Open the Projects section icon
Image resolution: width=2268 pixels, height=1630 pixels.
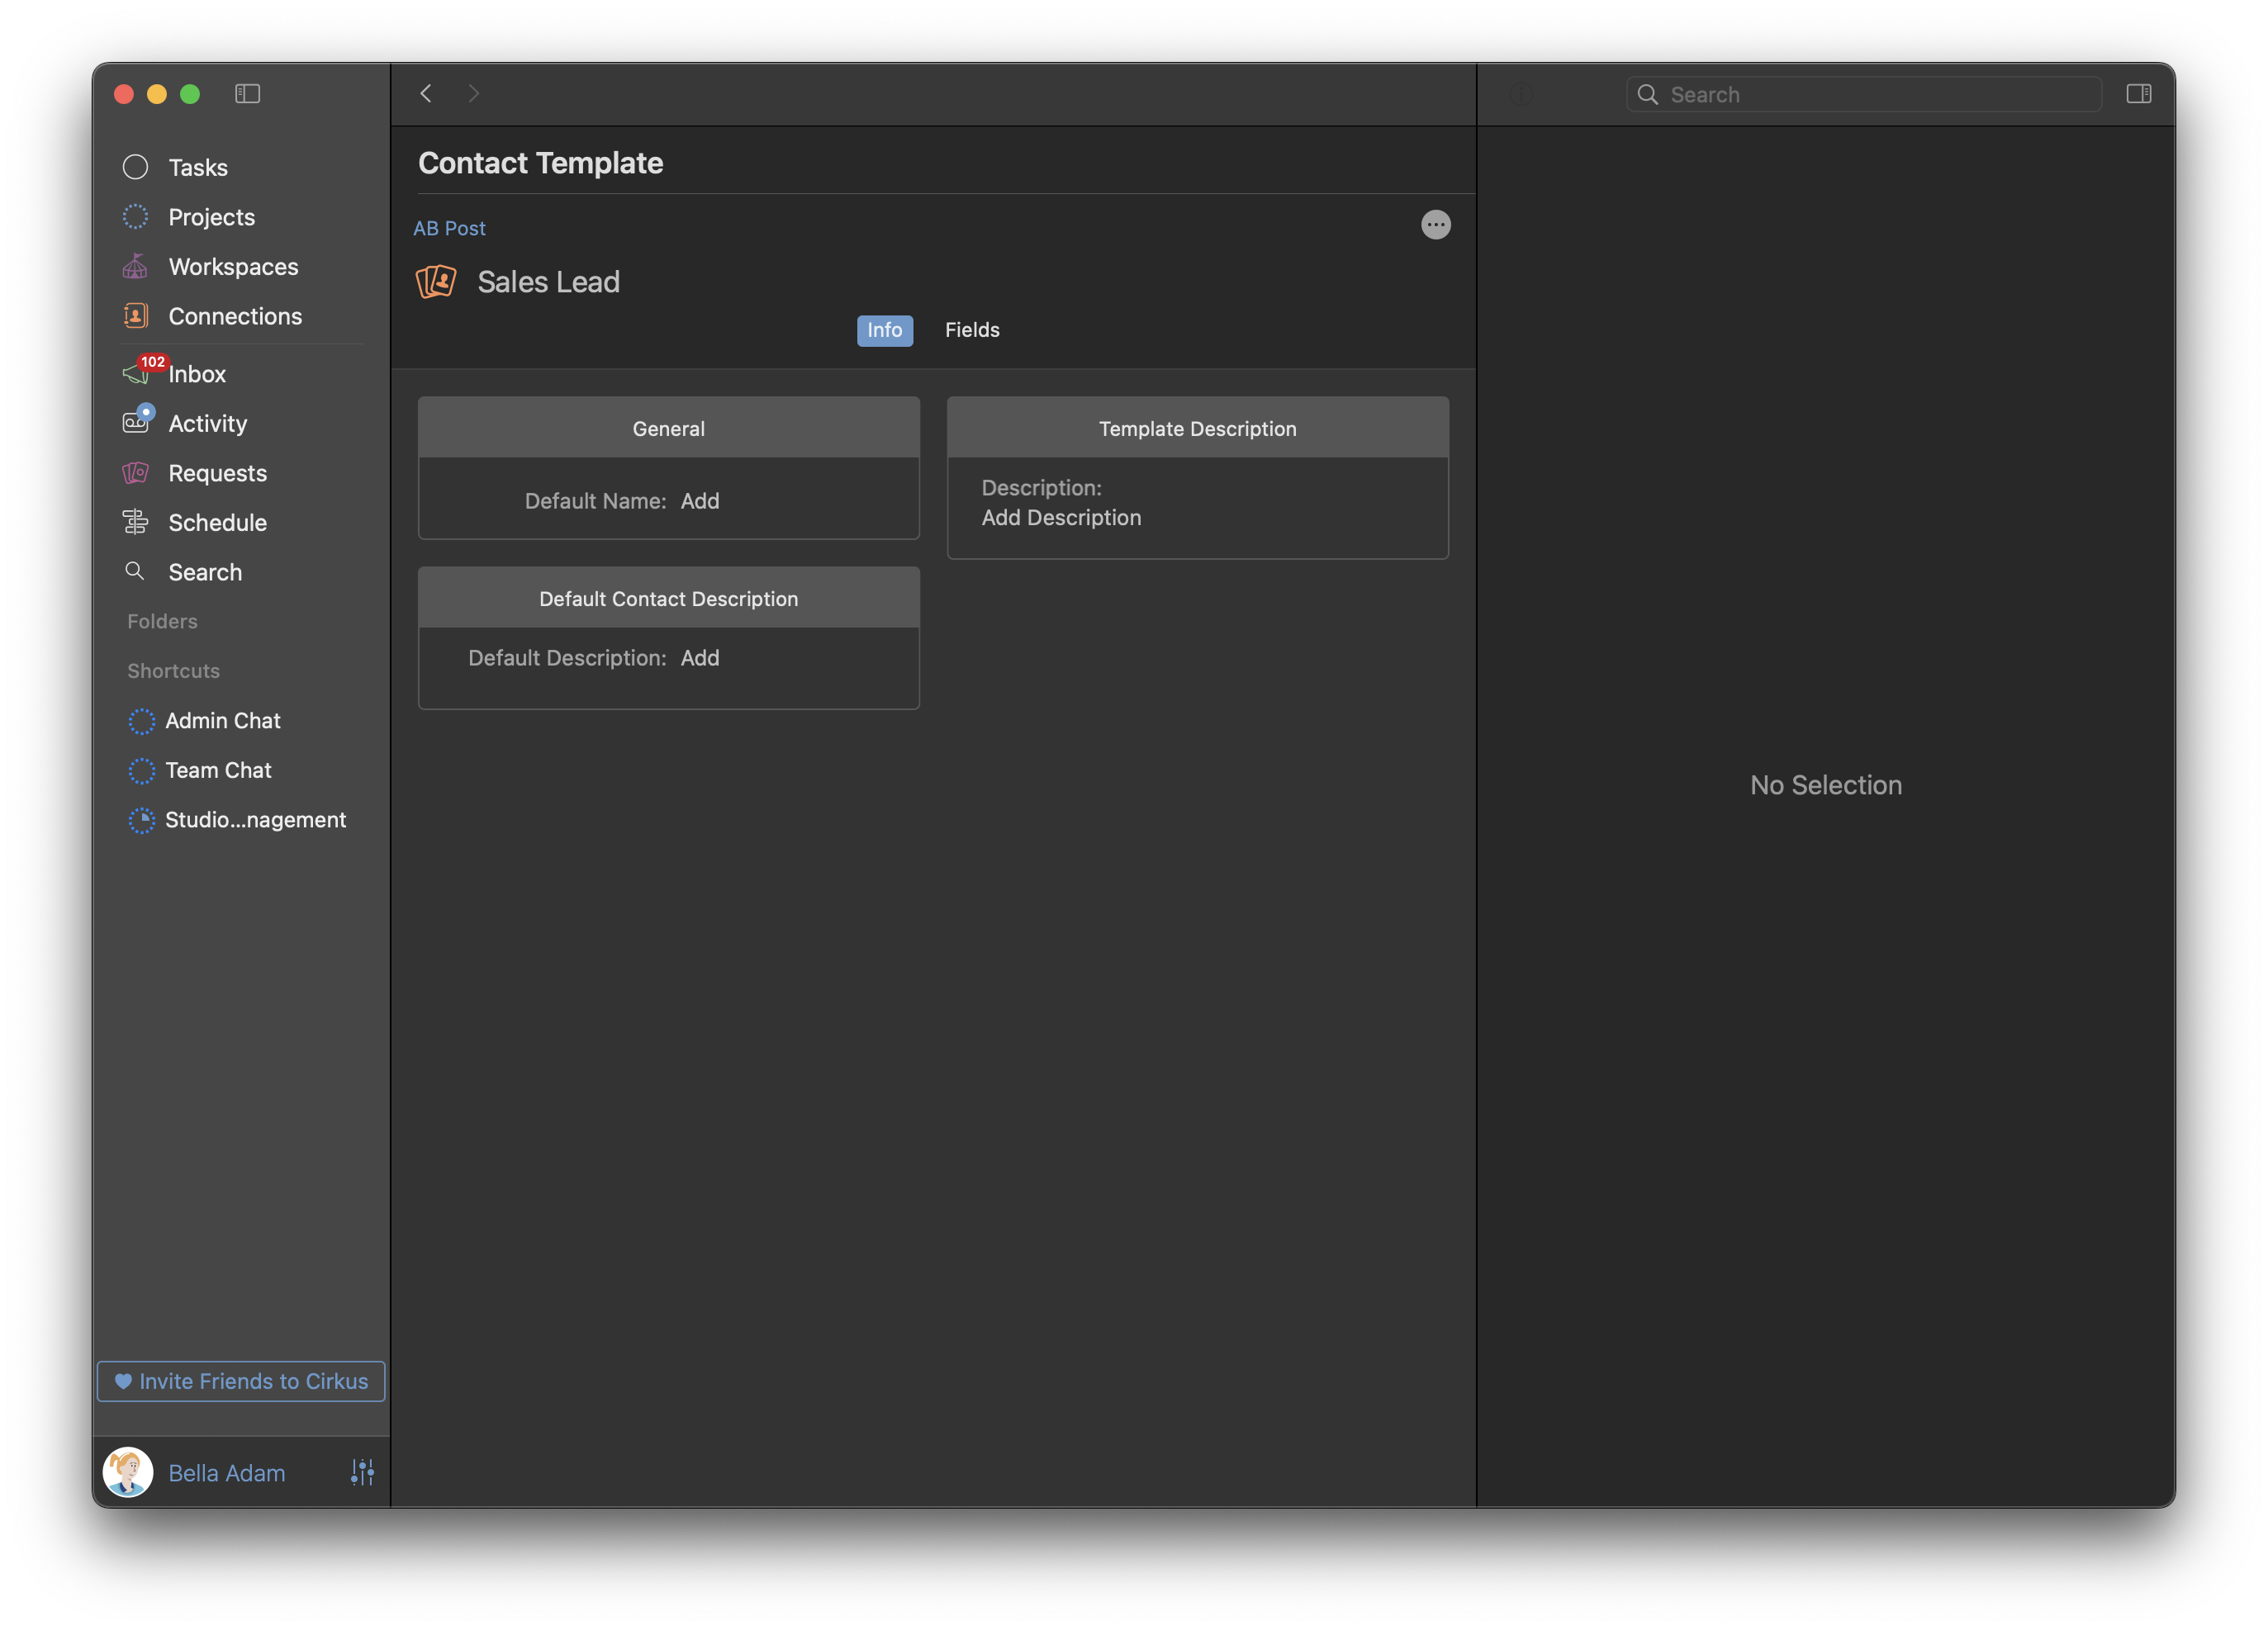(135, 217)
